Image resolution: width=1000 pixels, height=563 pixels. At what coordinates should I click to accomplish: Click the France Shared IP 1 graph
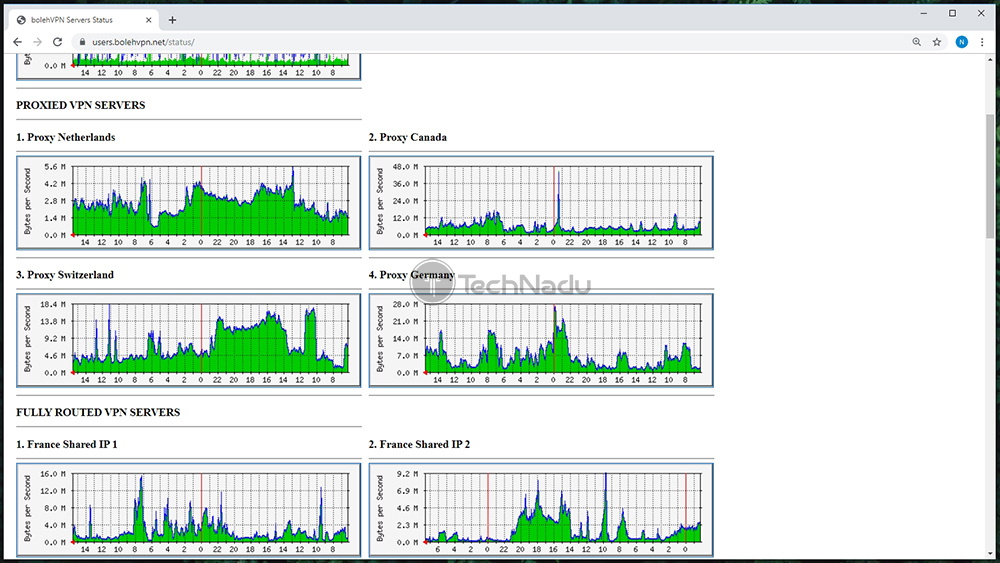coord(188,510)
